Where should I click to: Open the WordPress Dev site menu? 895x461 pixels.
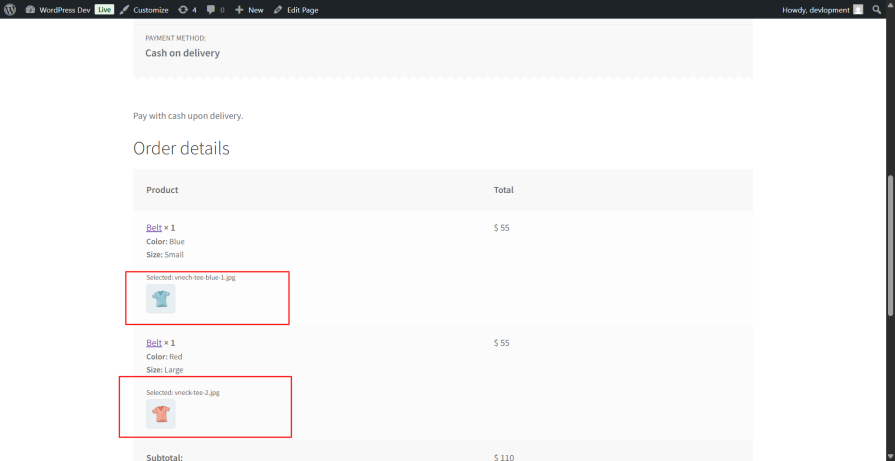(x=64, y=10)
